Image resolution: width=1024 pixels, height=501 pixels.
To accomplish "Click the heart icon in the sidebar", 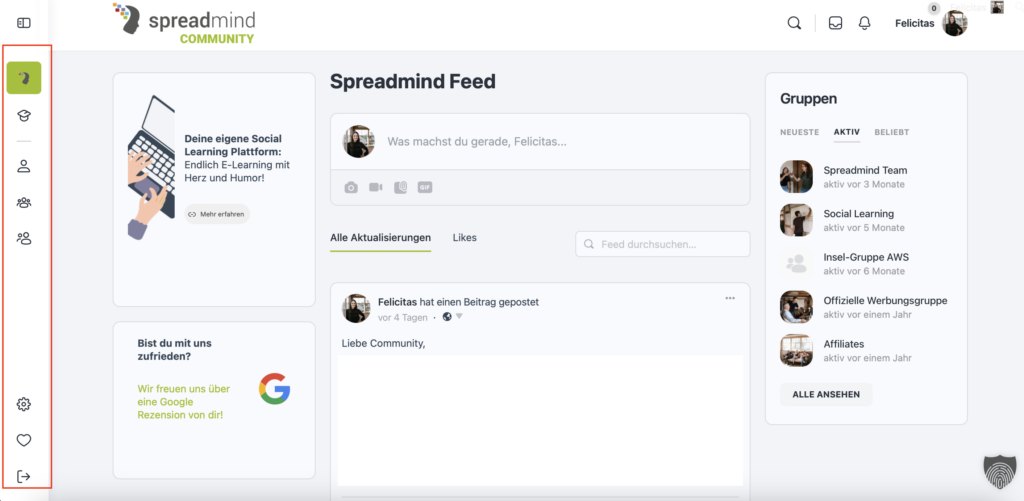I will tap(24, 440).
